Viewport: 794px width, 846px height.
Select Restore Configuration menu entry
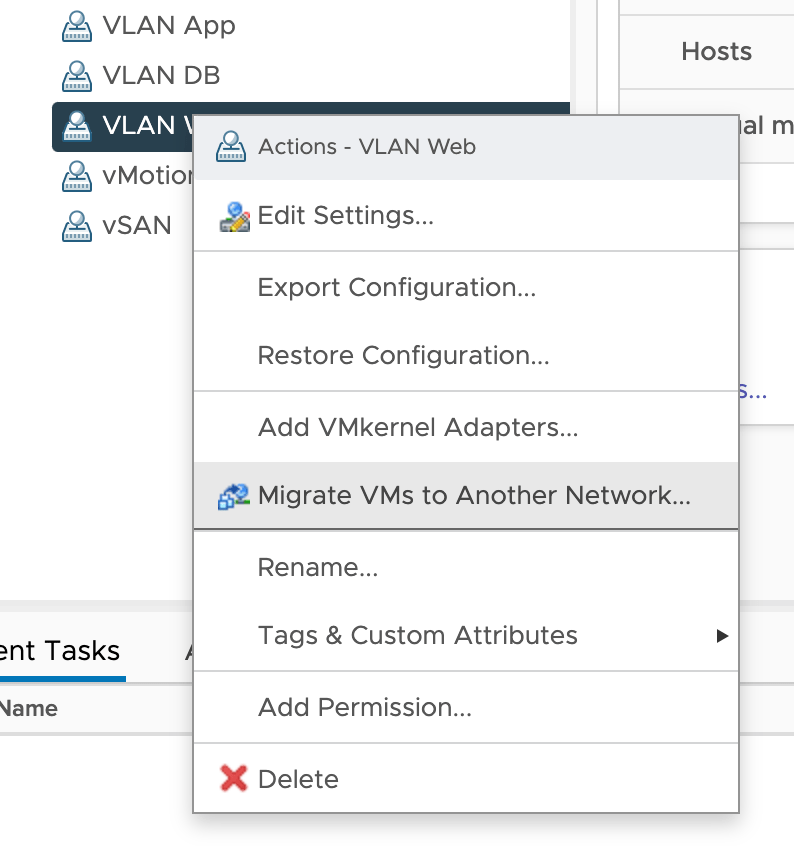point(403,356)
